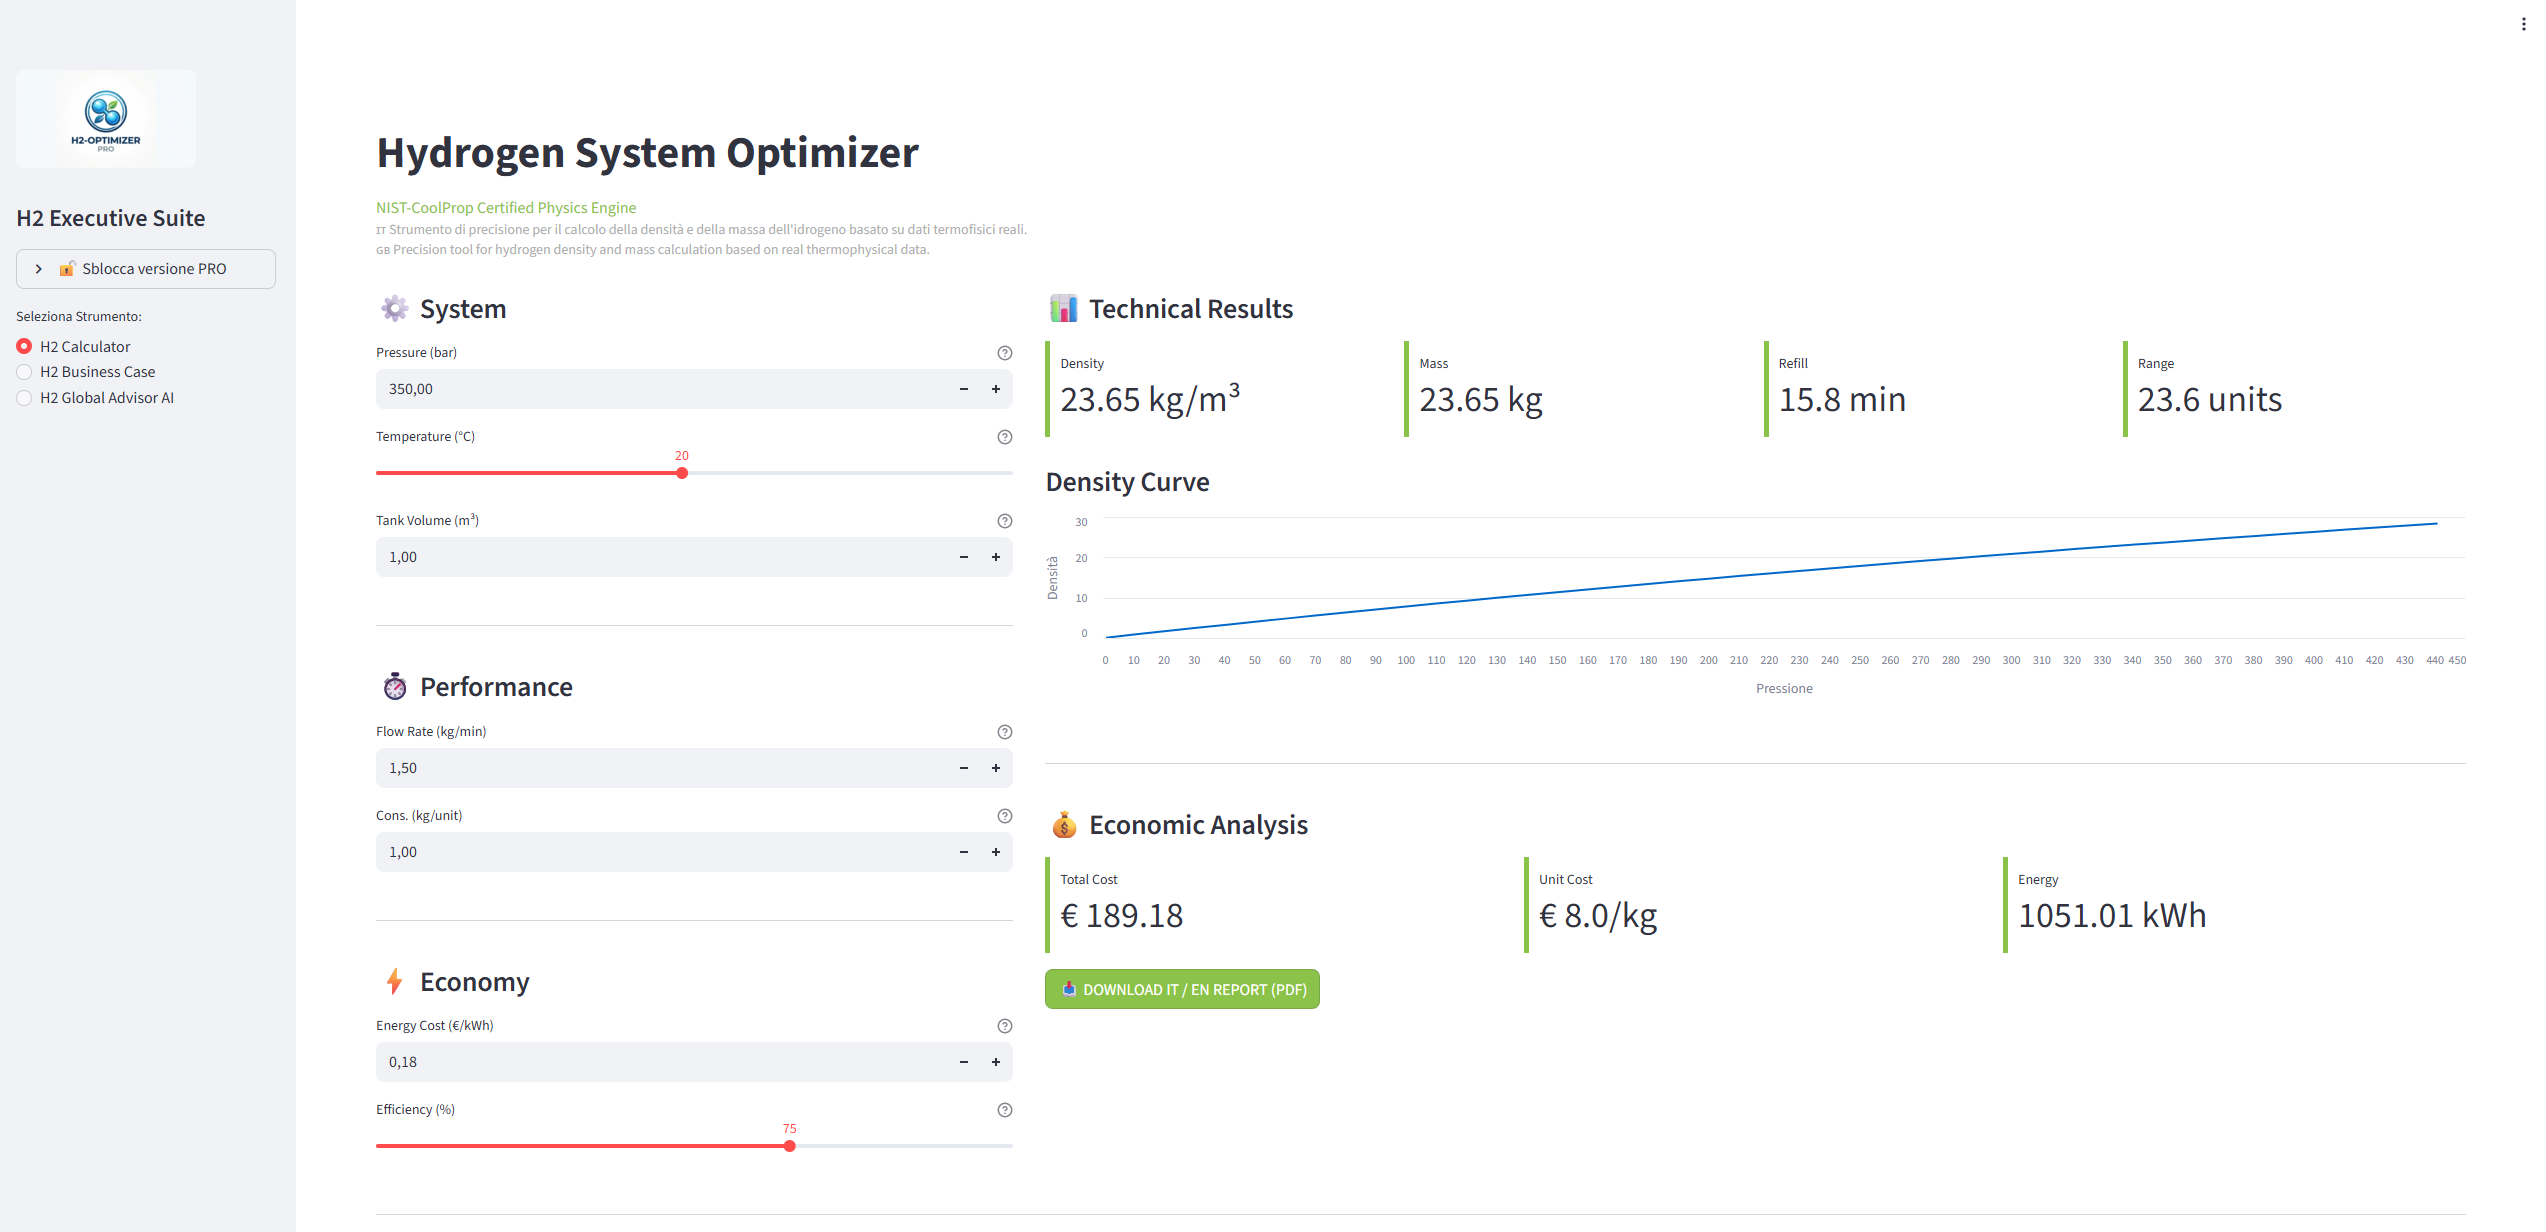This screenshot has height=1232, width=2546.
Task: Decrease Tank Volume with minus stepper
Action: coord(964,557)
